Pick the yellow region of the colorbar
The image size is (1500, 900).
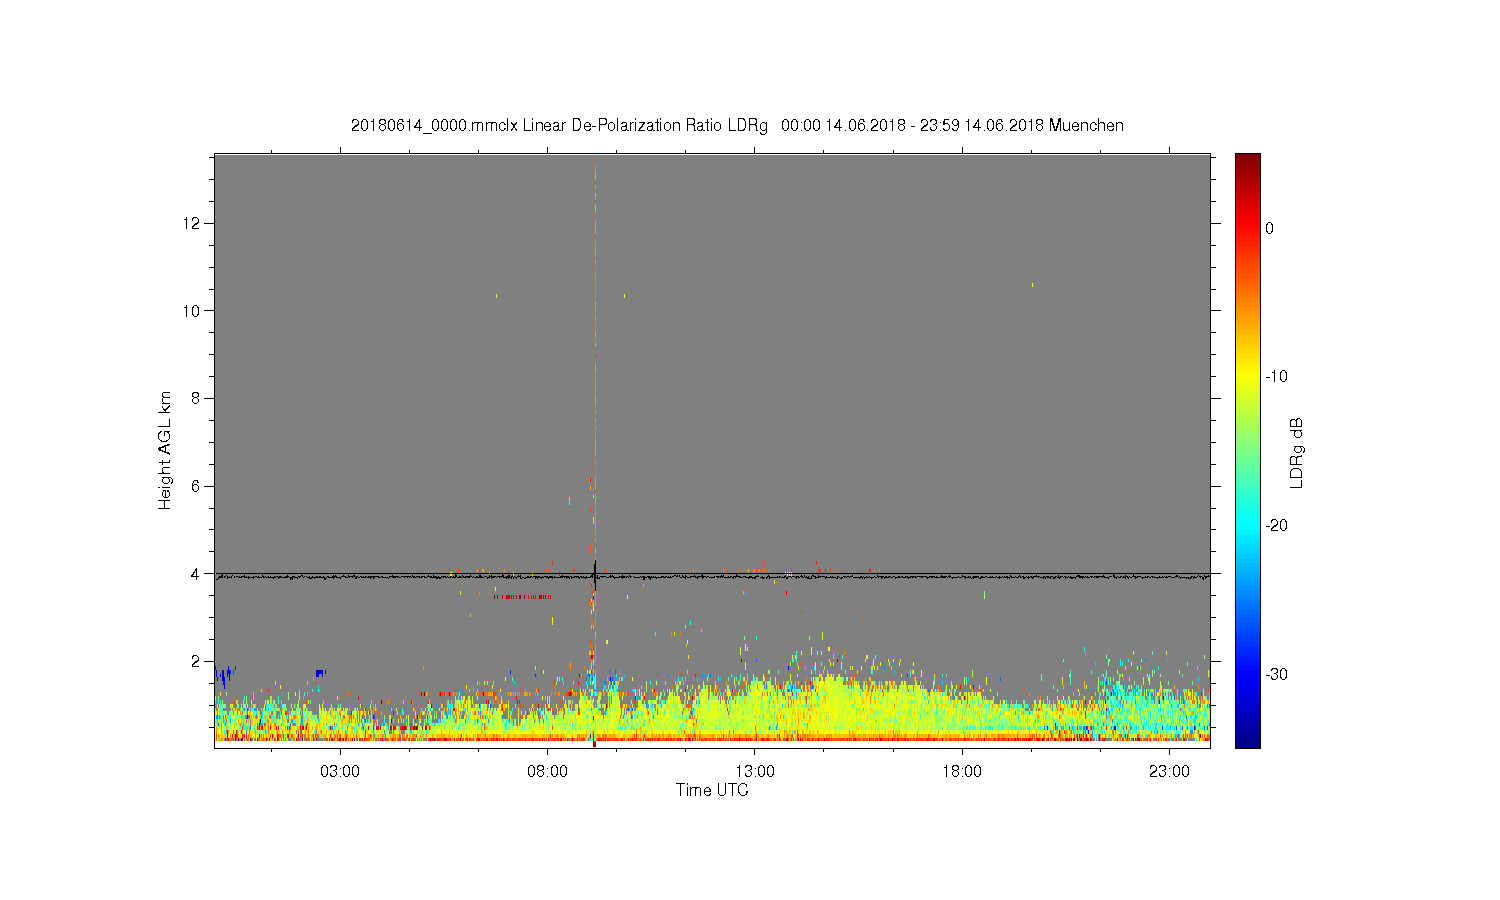[x=1248, y=377]
